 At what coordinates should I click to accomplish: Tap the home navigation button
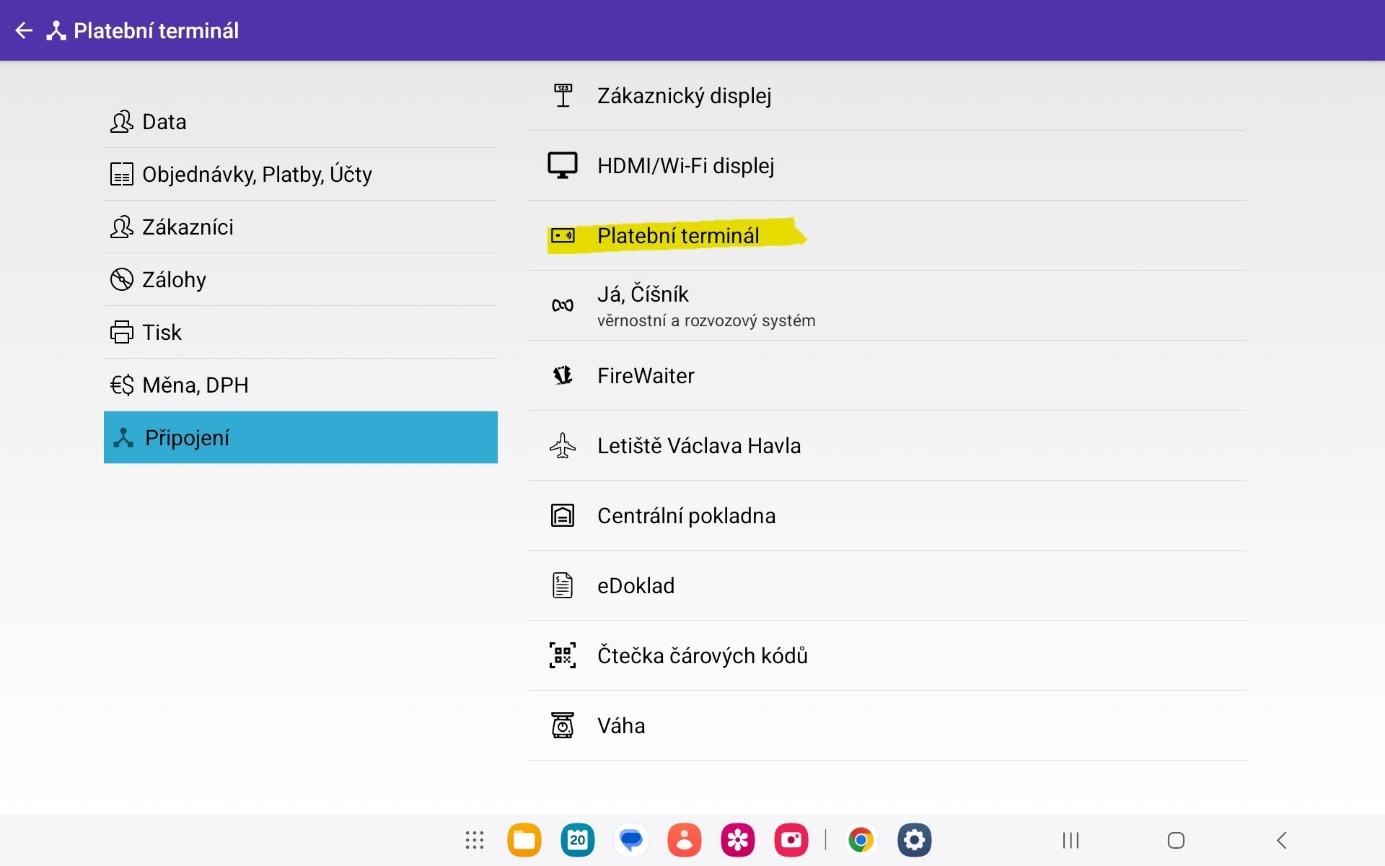tap(1176, 840)
